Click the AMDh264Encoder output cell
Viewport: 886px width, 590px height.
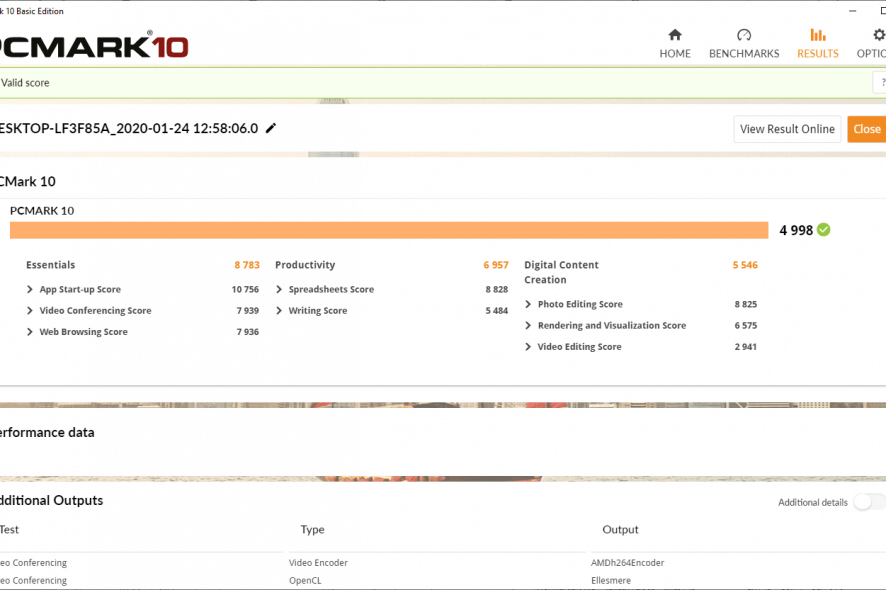(x=627, y=563)
